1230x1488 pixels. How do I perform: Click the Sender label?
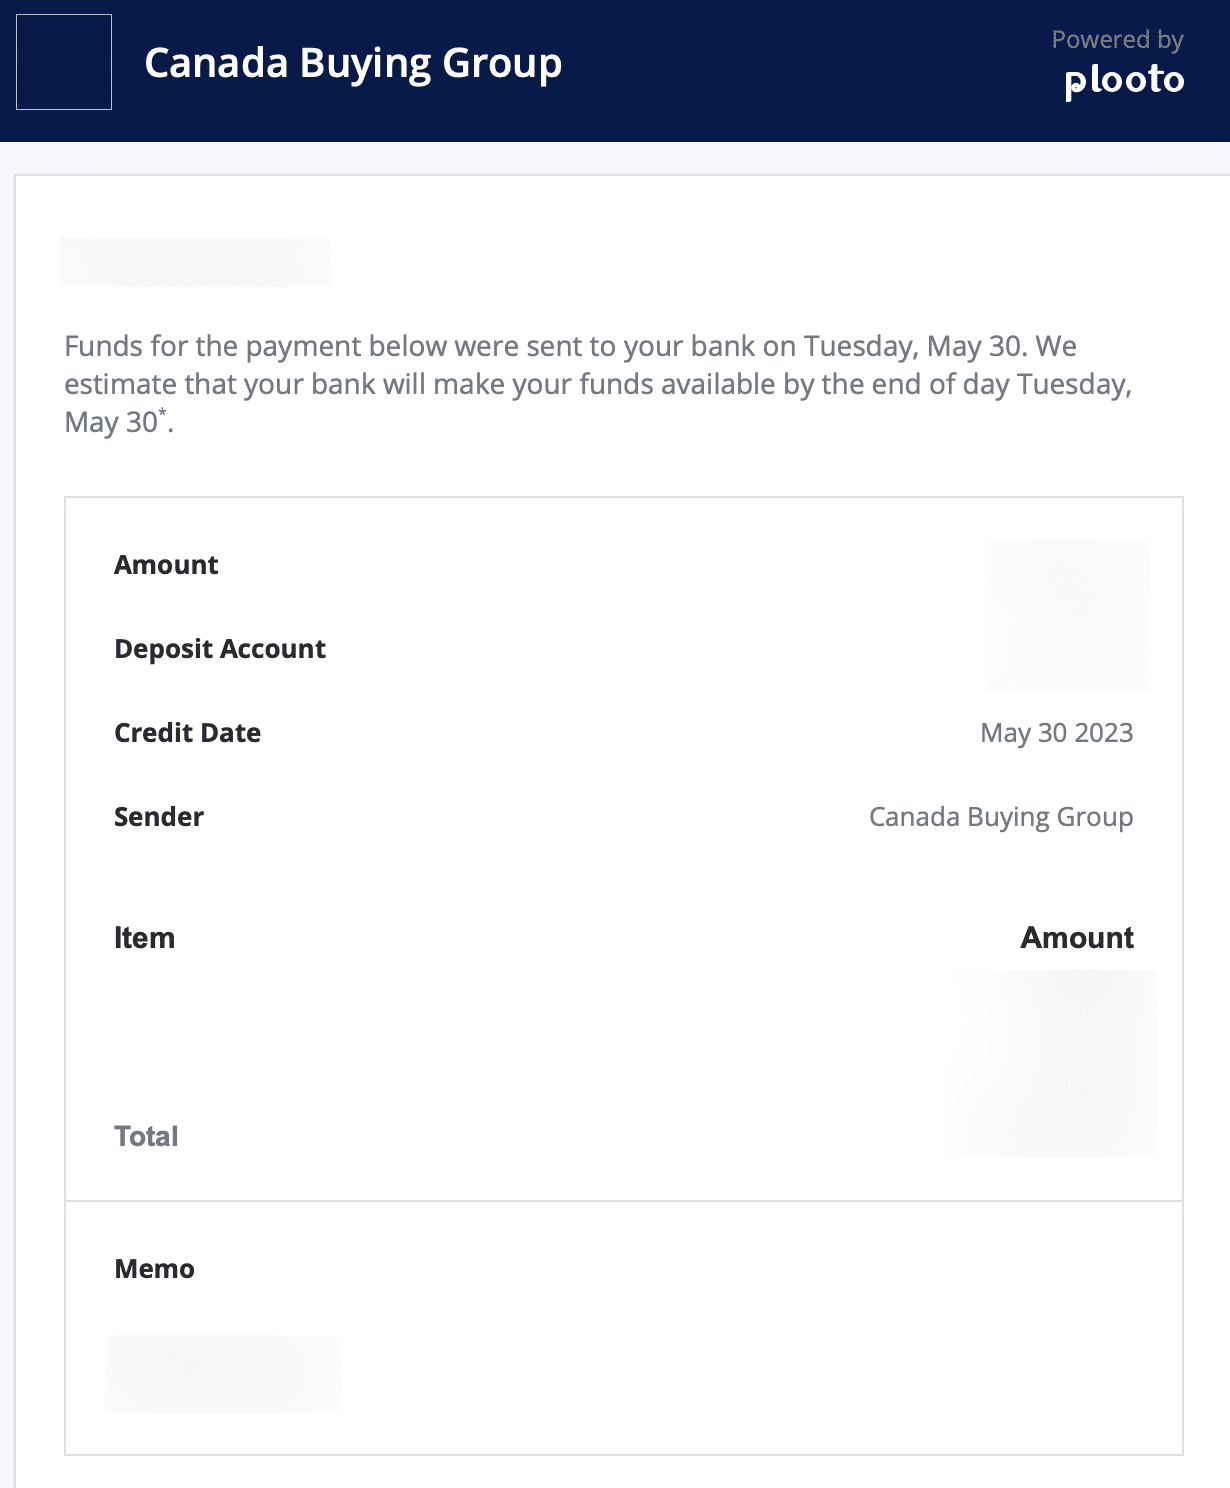159,817
